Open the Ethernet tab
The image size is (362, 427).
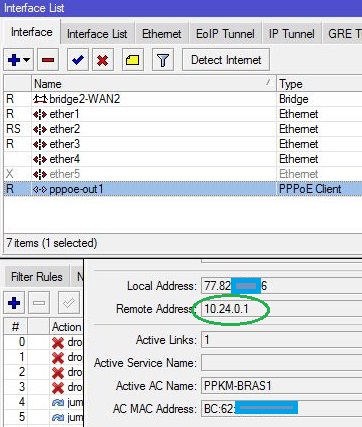[x=162, y=34]
